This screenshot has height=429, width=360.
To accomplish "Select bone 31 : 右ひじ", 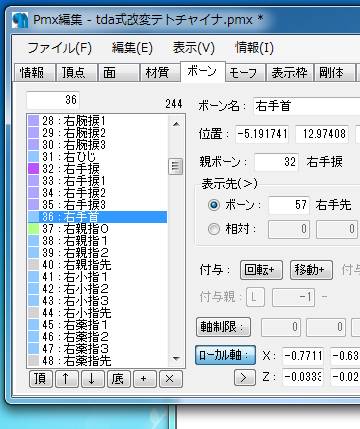I will [x=97, y=157].
